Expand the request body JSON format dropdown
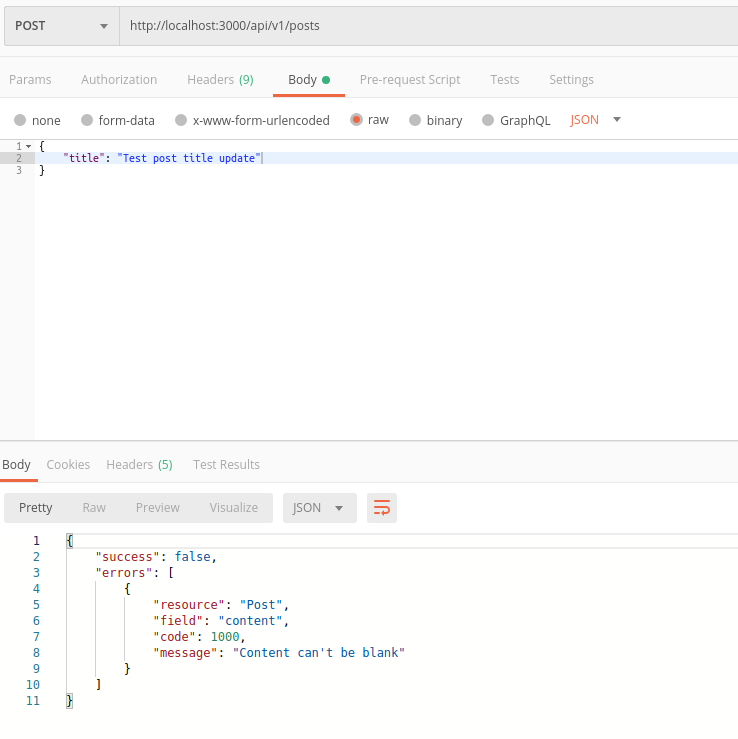Viewport: 738px width, 739px height. pos(596,120)
